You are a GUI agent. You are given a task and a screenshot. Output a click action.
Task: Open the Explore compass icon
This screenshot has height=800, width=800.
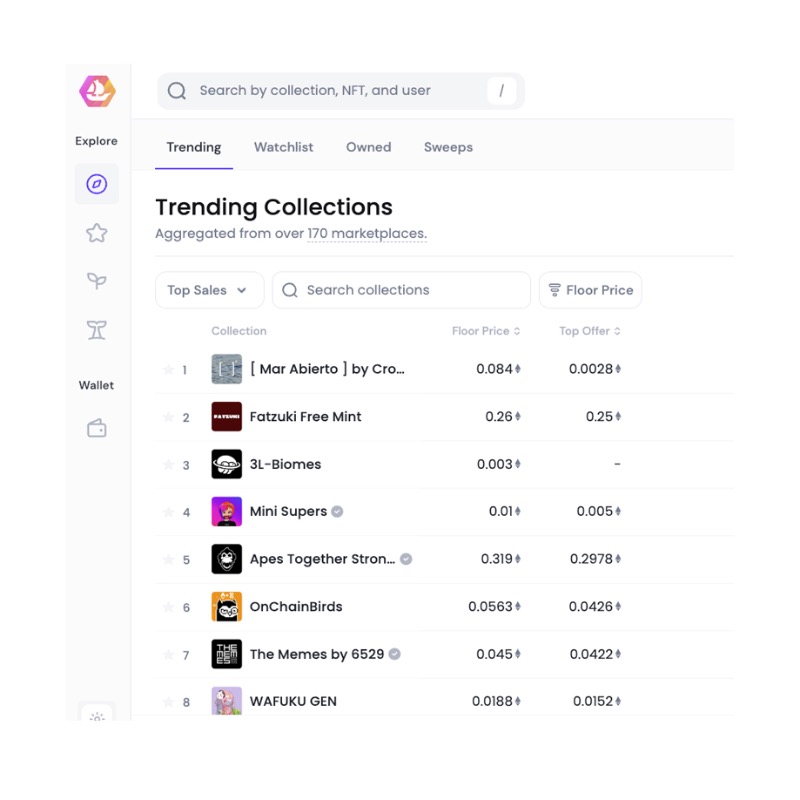[x=96, y=184]
